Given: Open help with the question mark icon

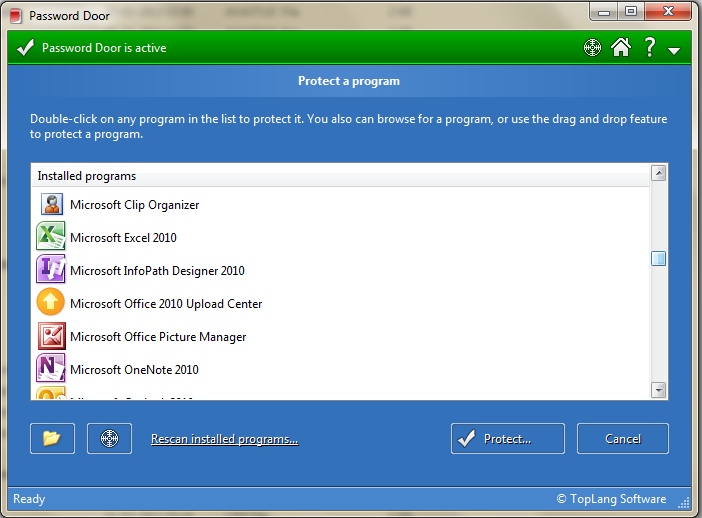Looking at the screenshot, I should point(650,47).
